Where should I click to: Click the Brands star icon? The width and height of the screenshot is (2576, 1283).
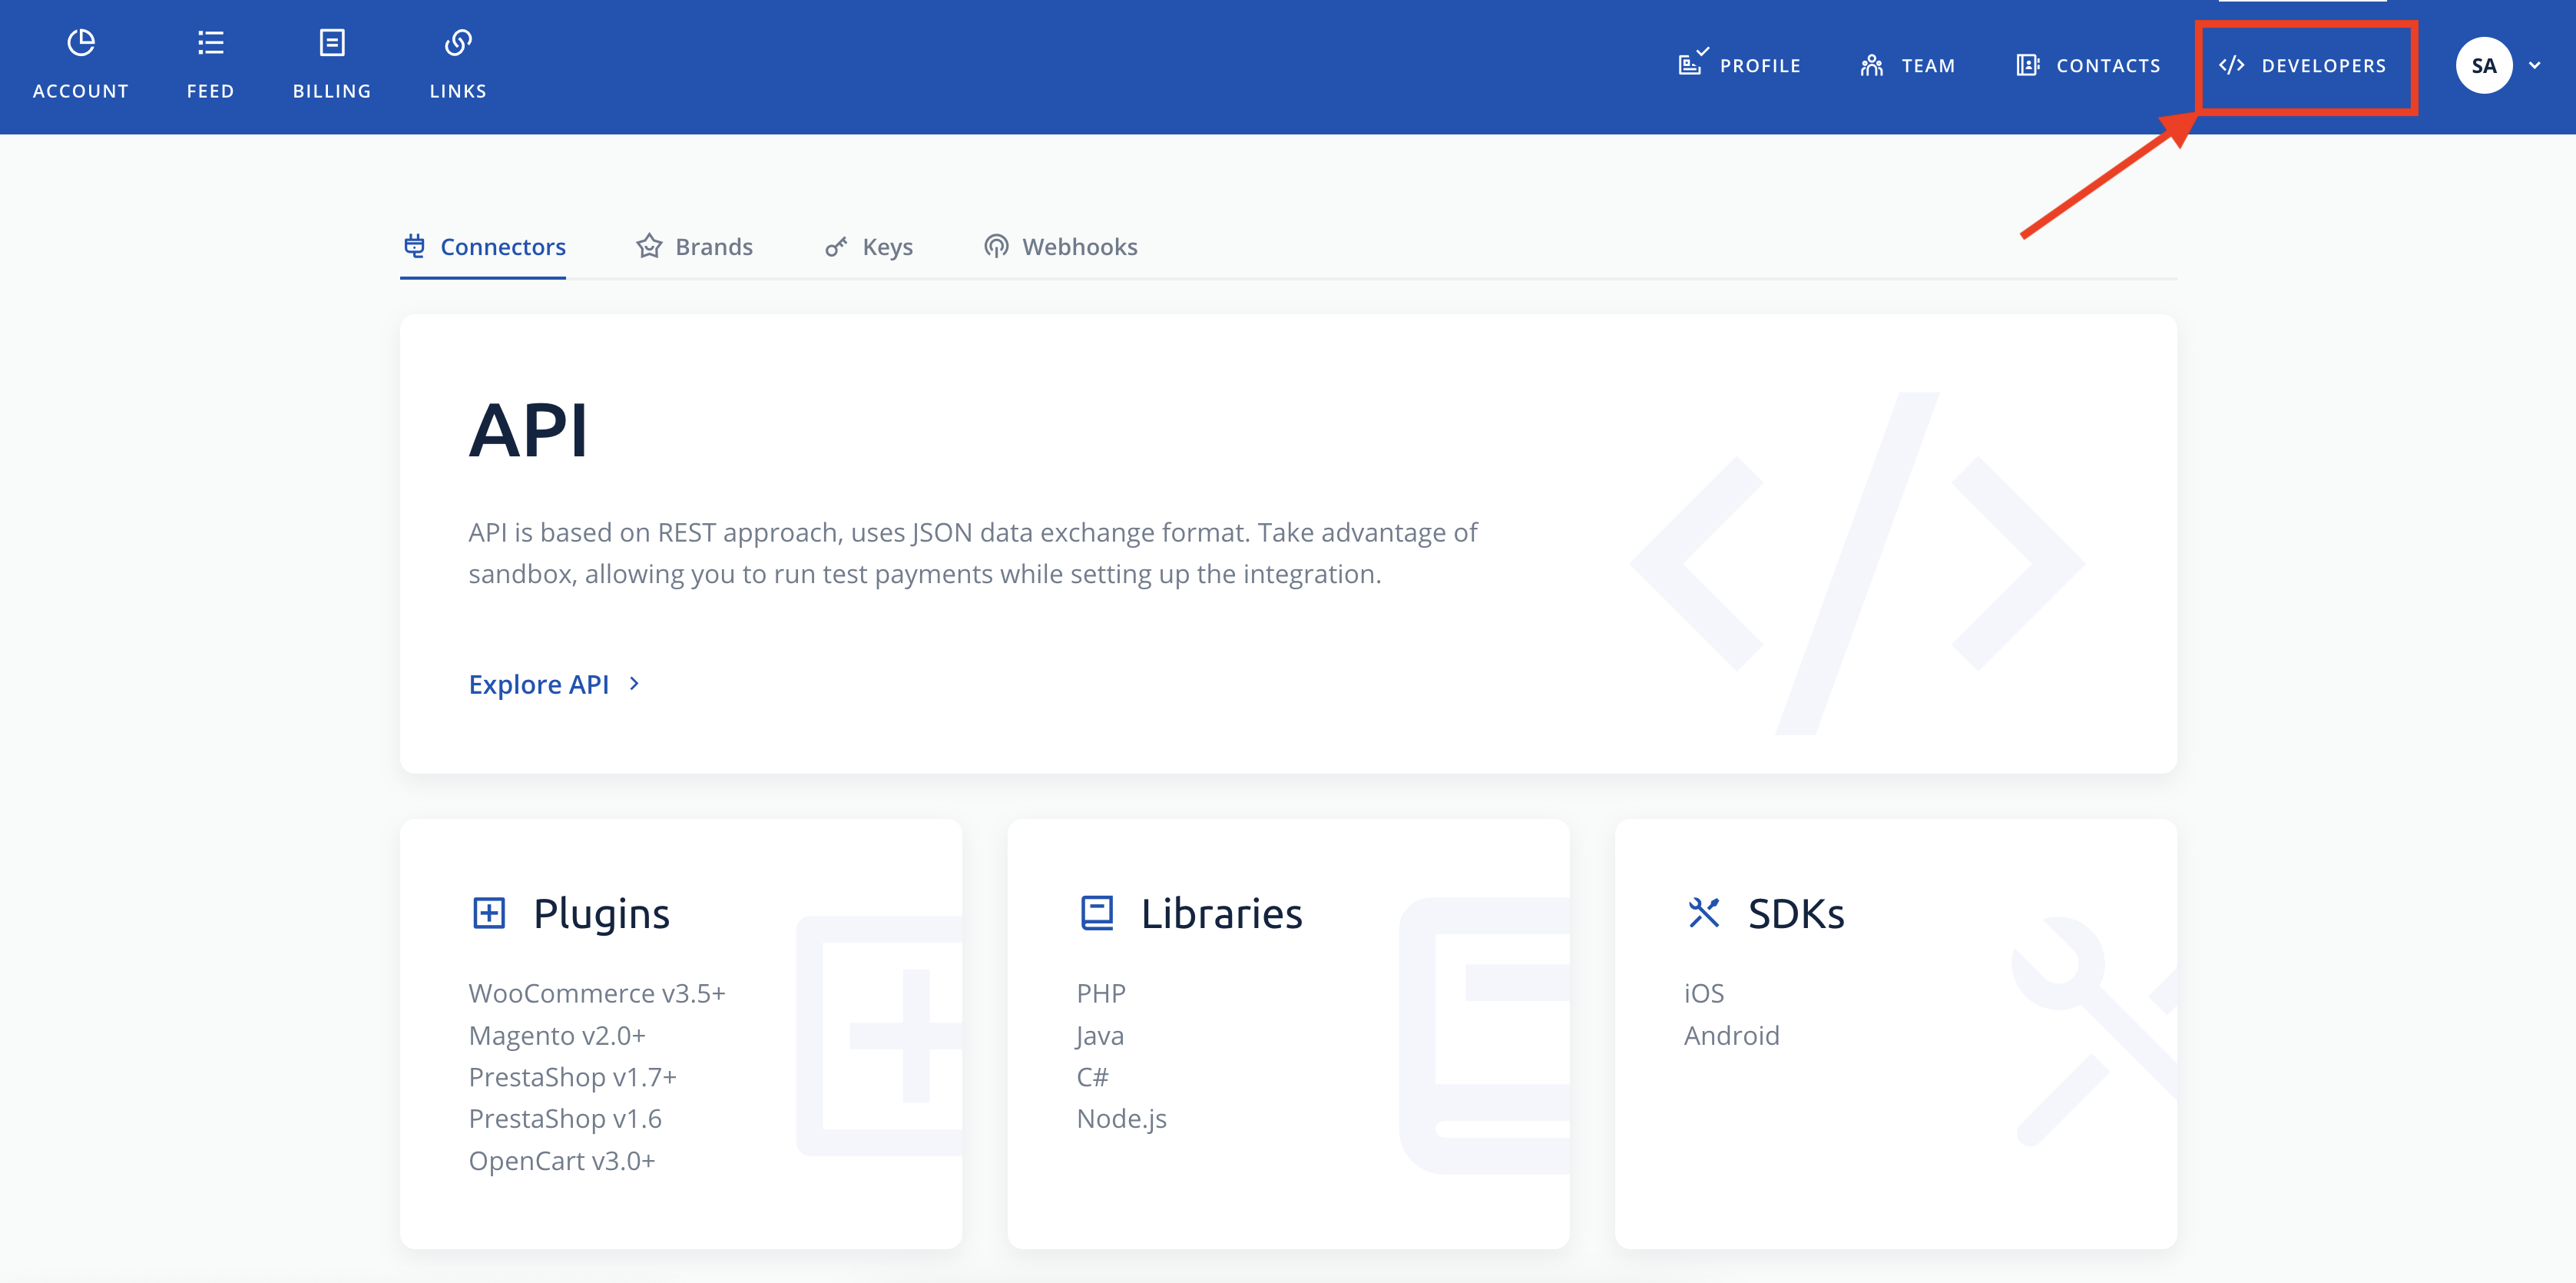pos(649,246)
